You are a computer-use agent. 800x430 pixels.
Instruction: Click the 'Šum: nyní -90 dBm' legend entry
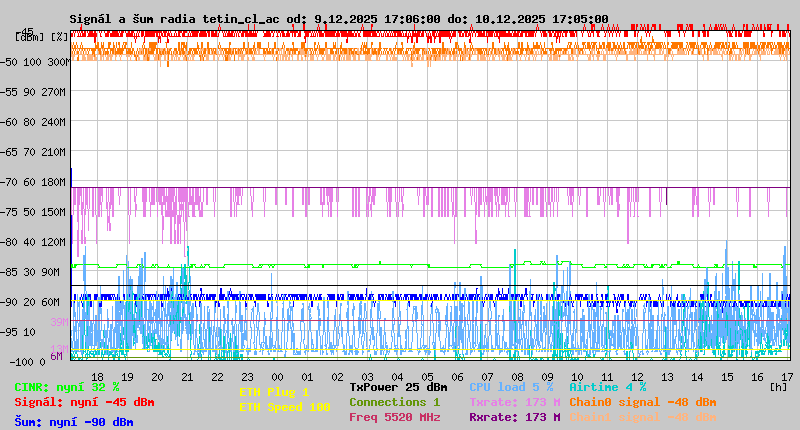pyautogui.click(x=74, y=422)
